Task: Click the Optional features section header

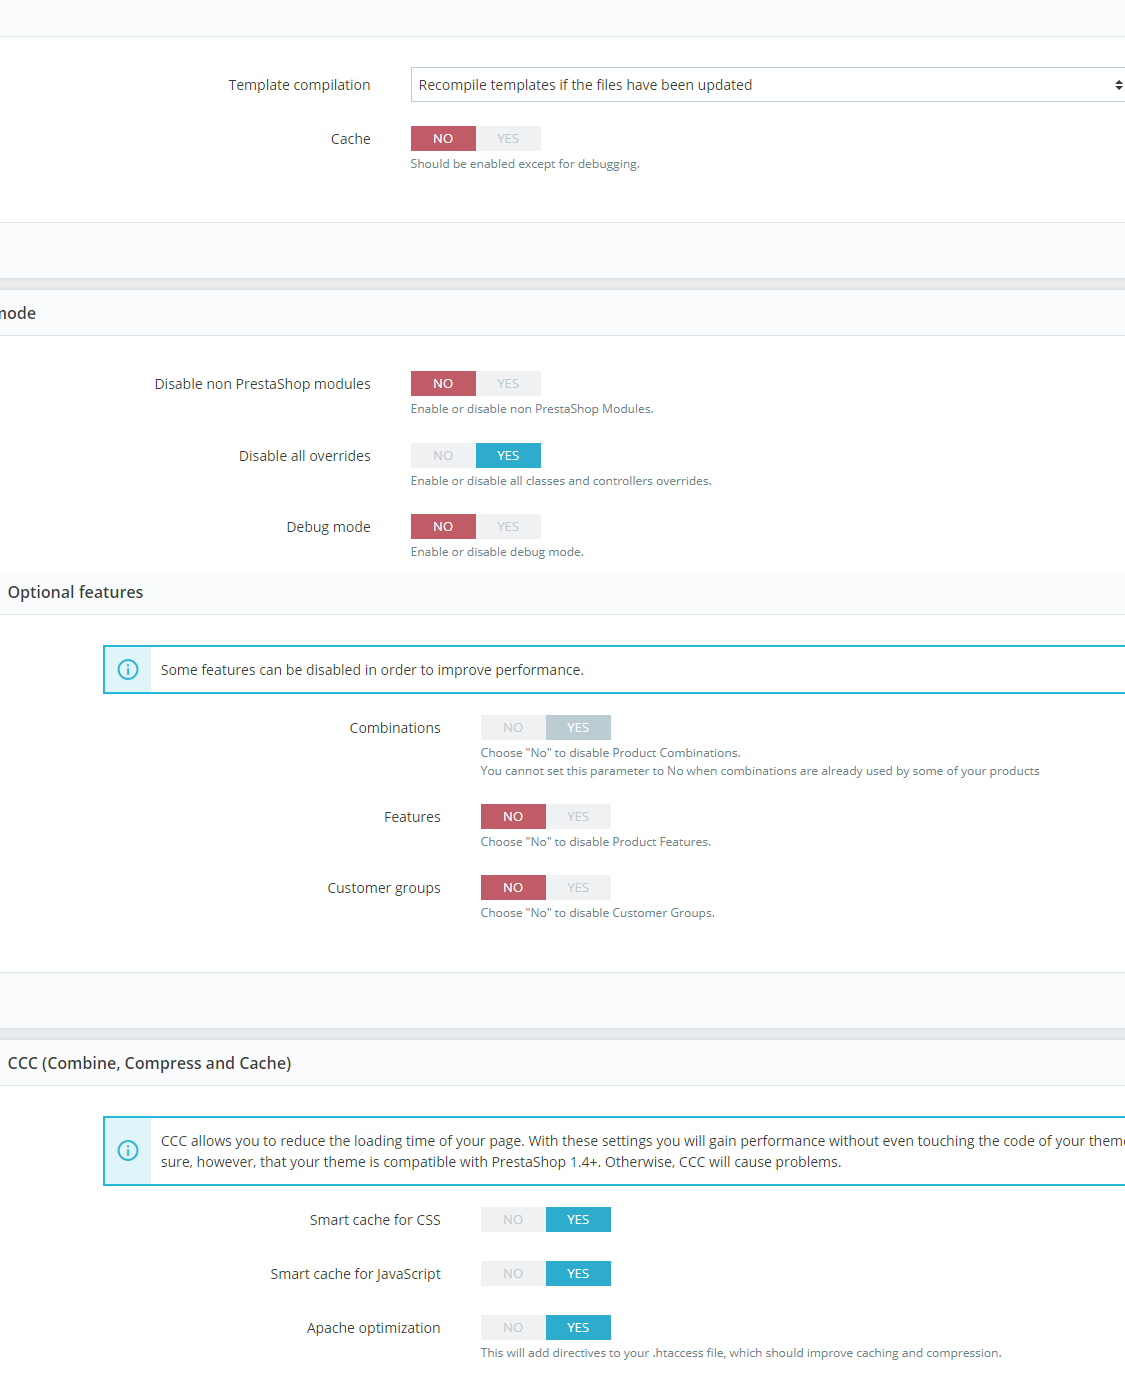Action: pyautogui.click(x=76, y=592)
